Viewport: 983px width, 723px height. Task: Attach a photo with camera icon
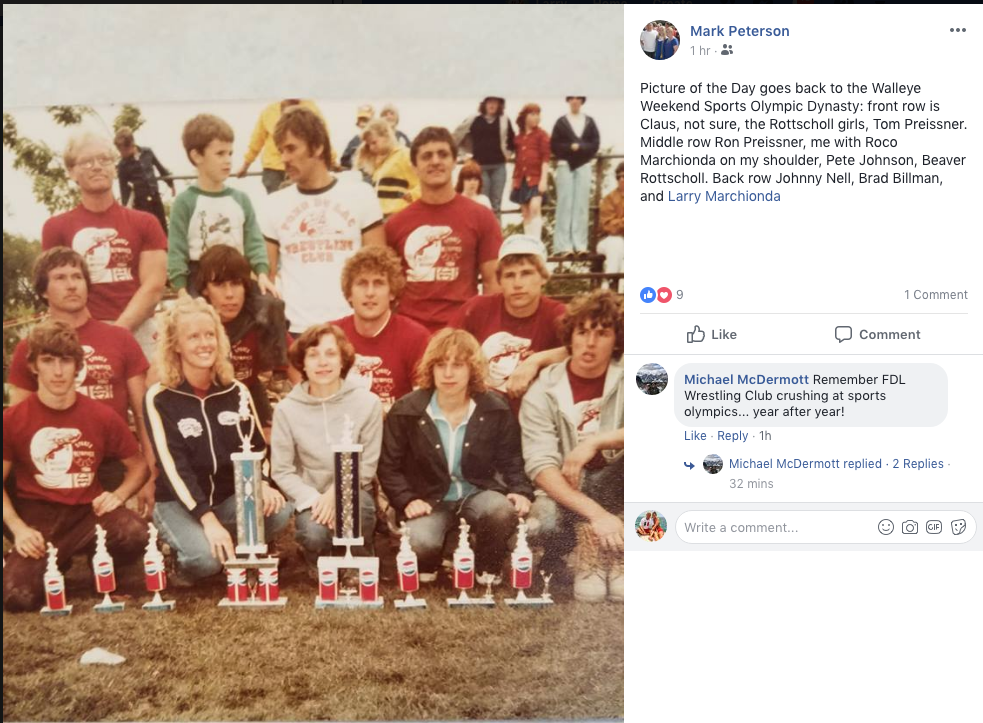pyautogui.click(x=910, y=527)
